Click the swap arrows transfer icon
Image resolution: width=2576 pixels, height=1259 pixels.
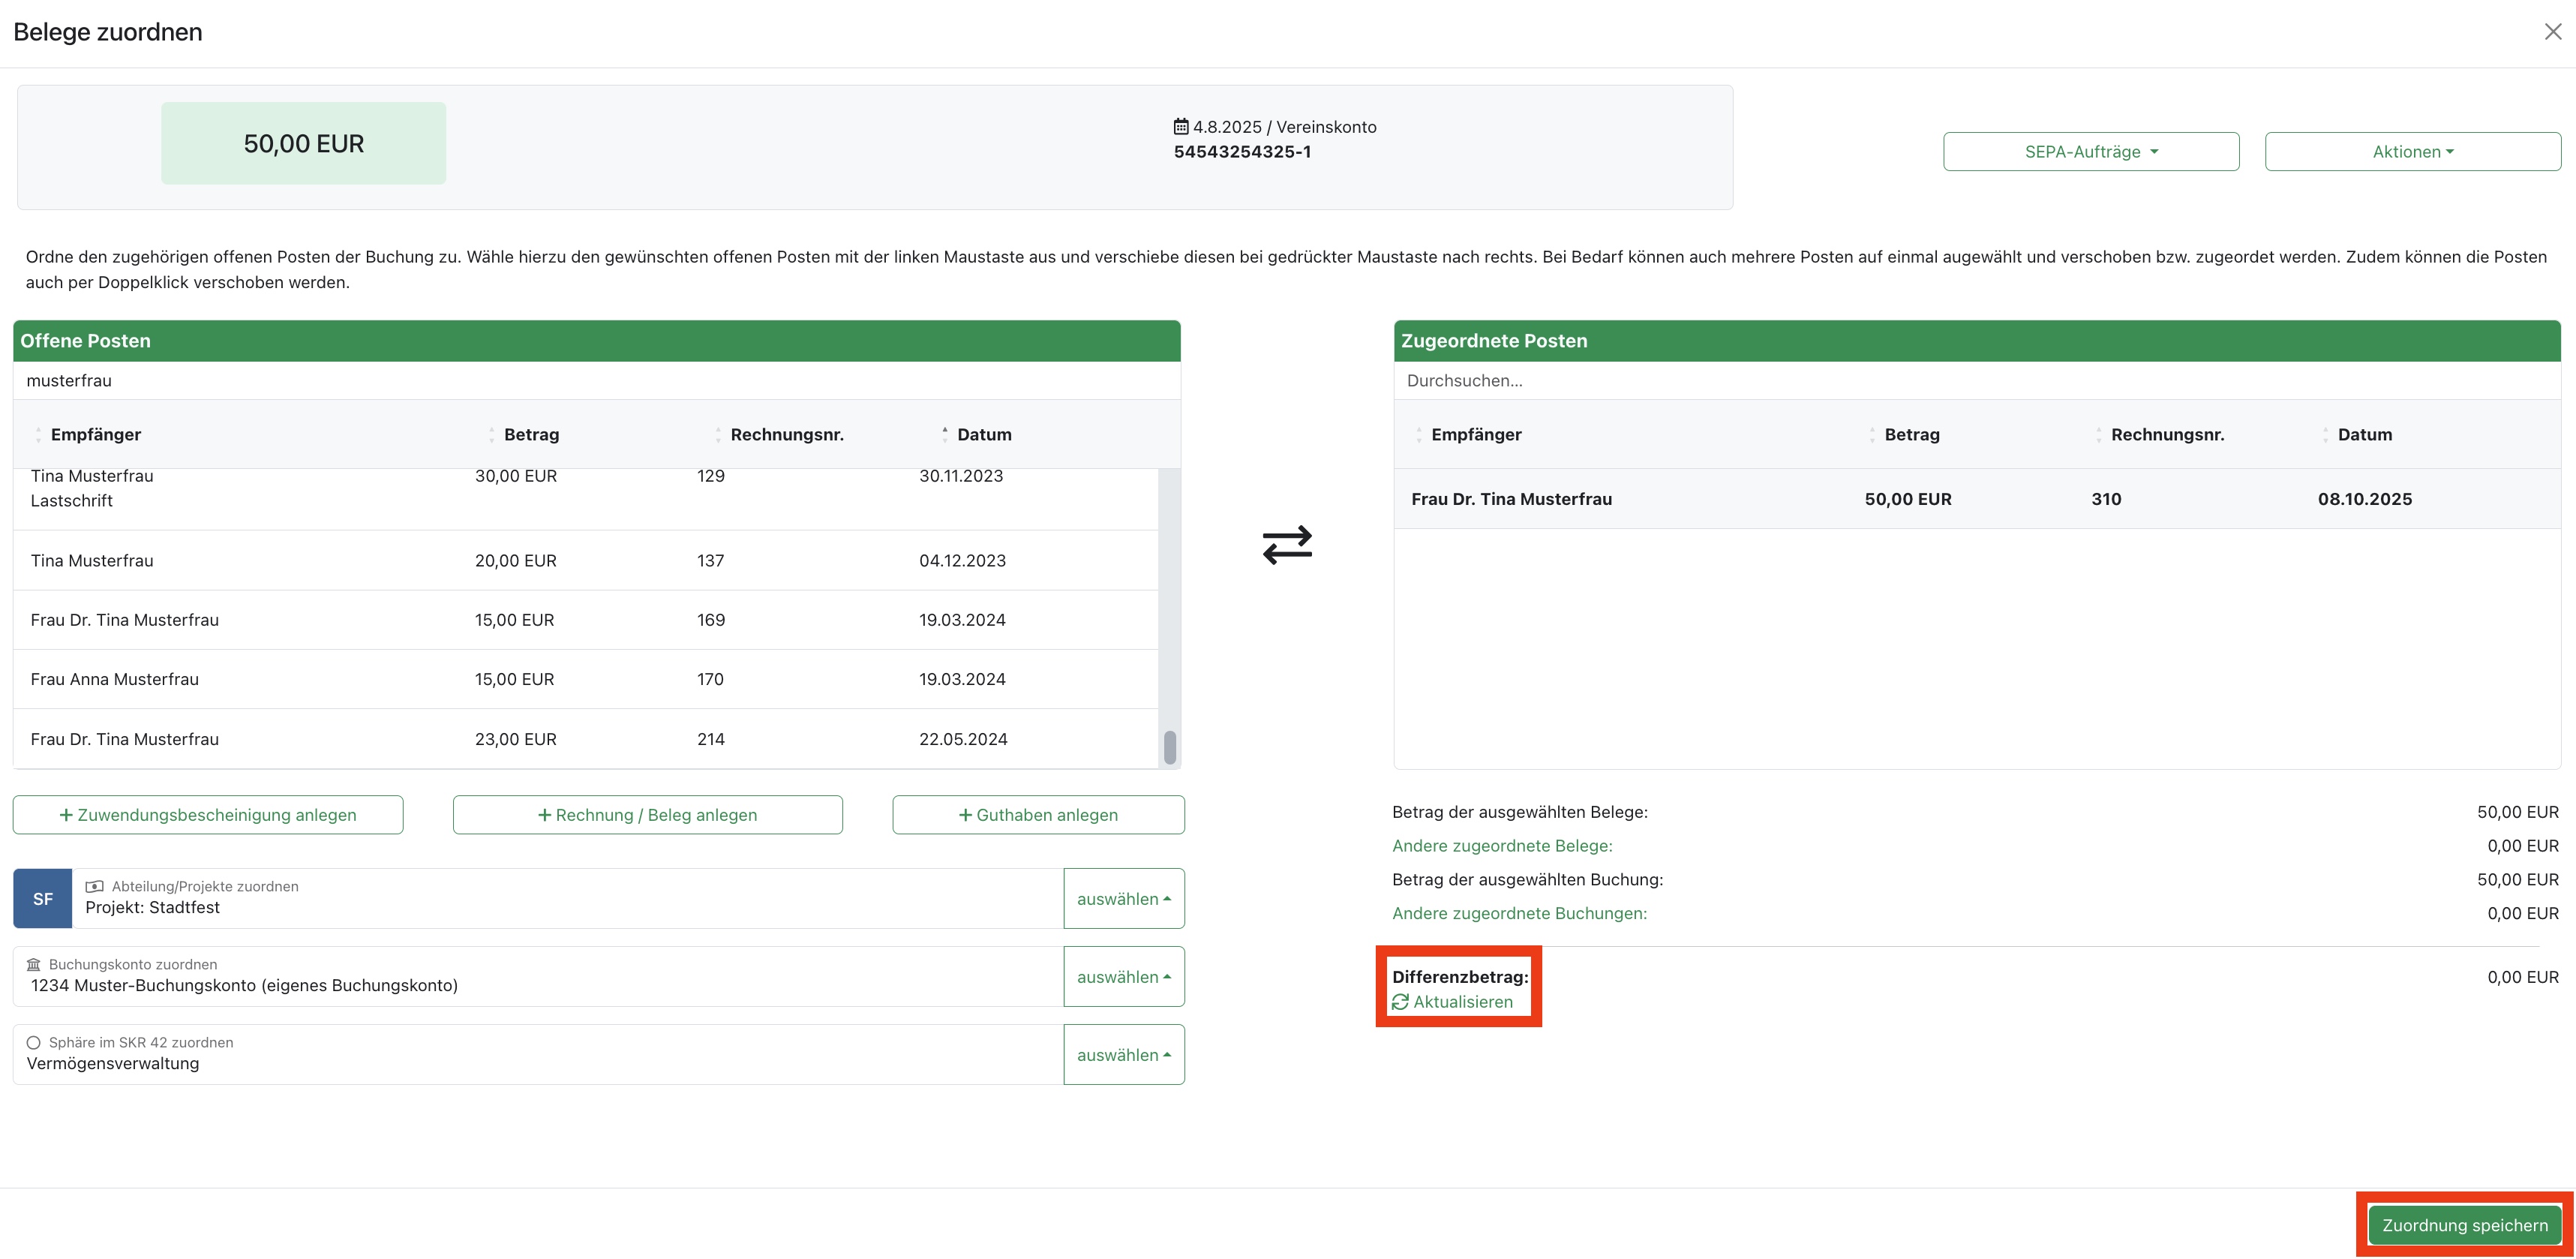pos(1287,545)
